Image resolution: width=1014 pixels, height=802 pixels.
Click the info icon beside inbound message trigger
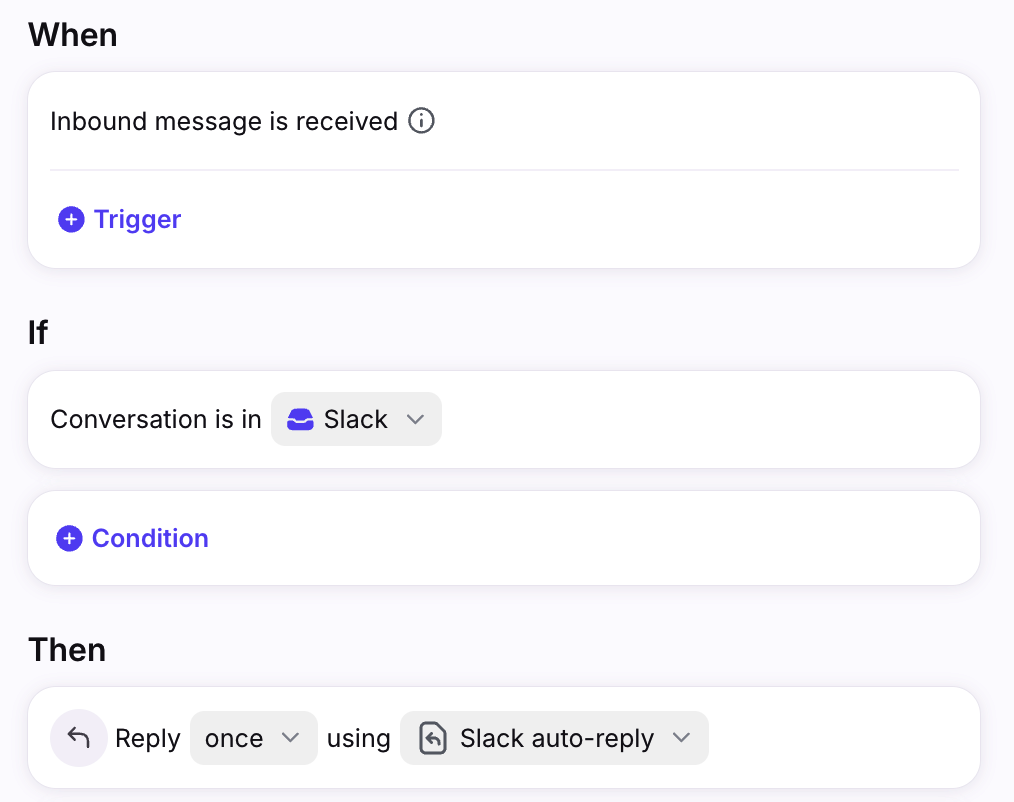tap(422, 122)
